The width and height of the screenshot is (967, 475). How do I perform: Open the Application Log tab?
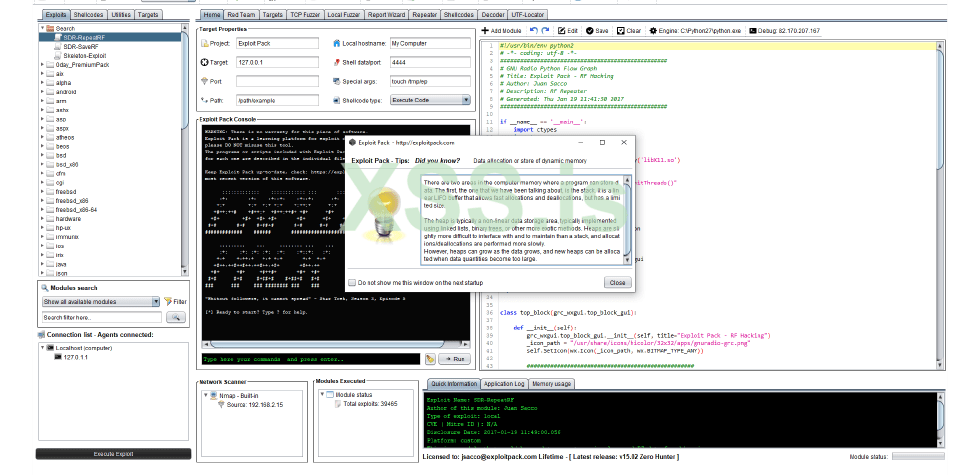coord(505,384)
